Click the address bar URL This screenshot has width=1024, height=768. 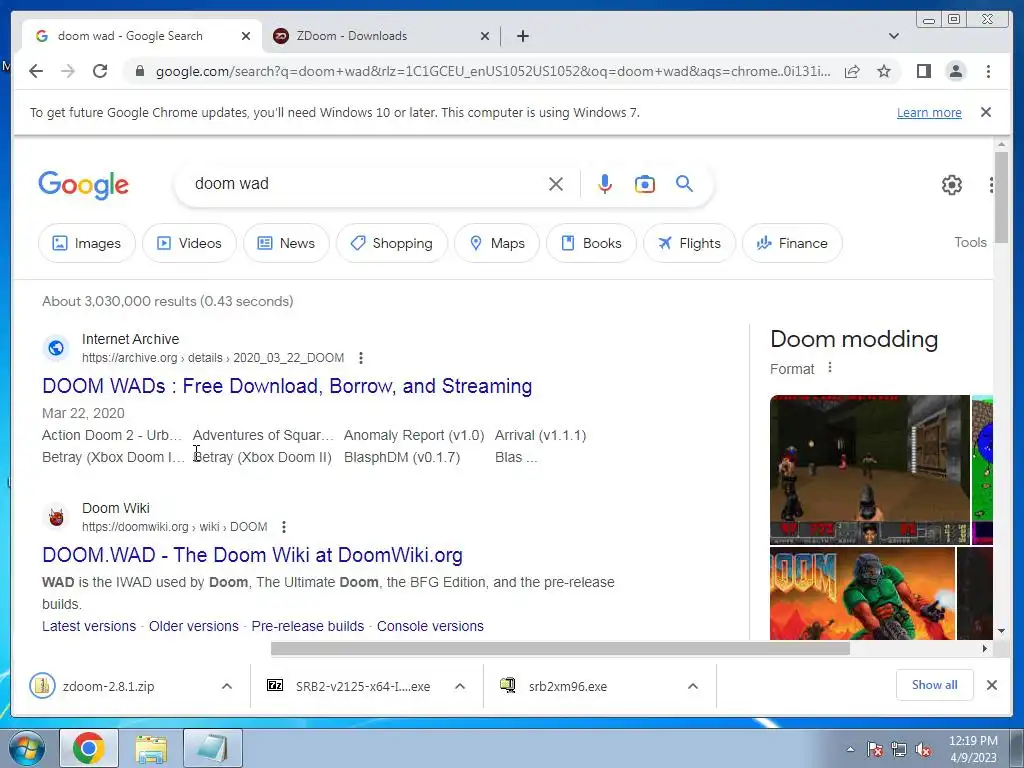coord(493,71)
